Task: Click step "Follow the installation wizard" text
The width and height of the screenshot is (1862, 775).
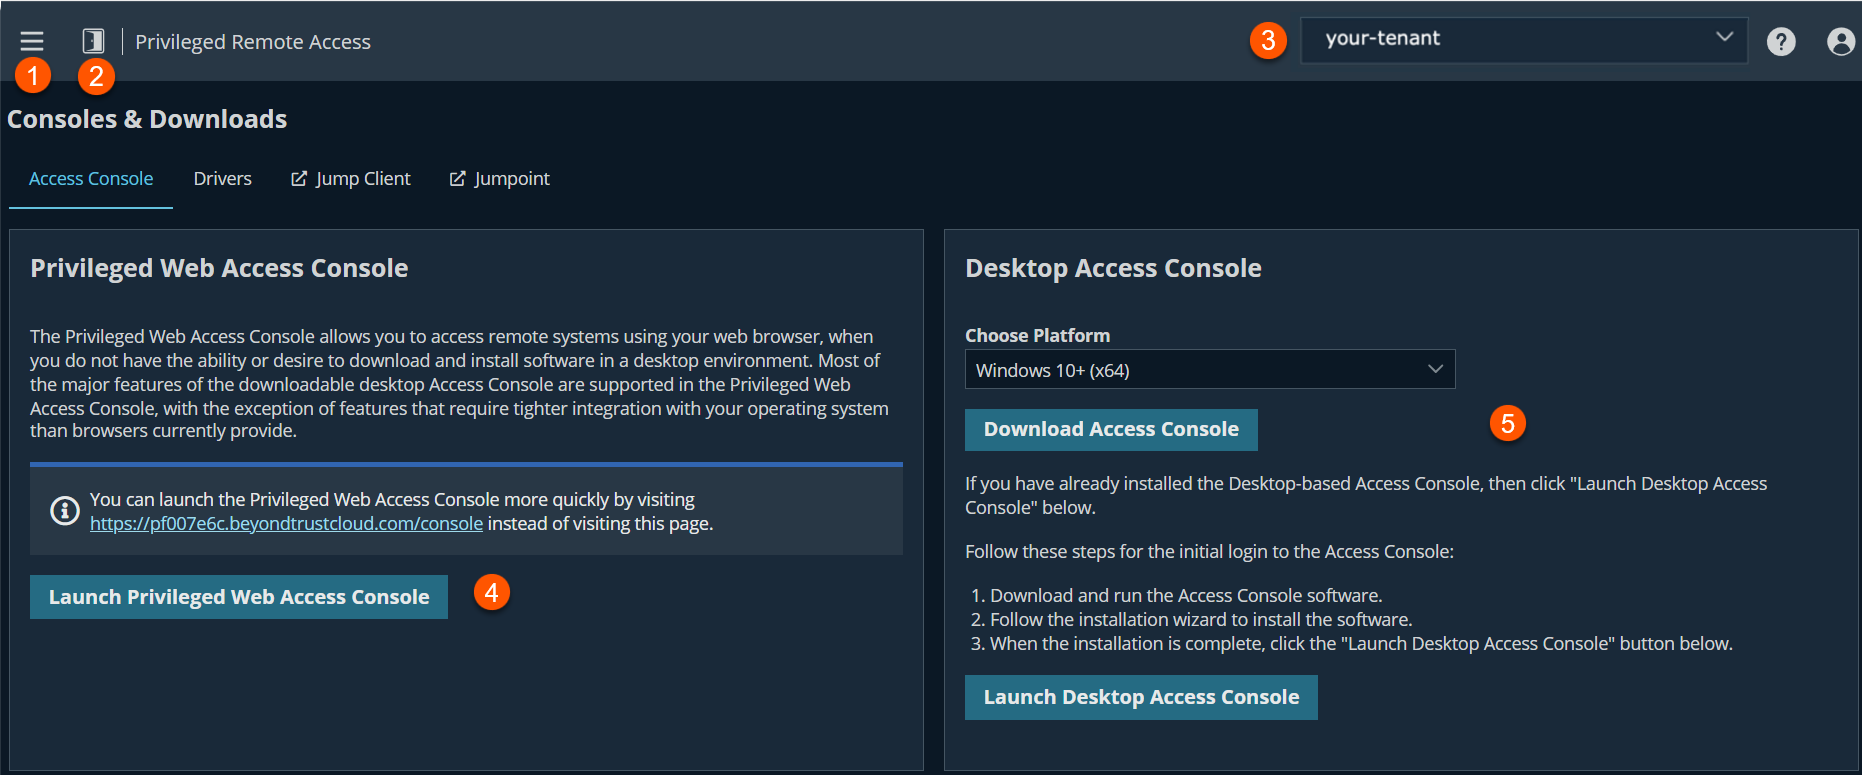Action: pyautogui.click(x=1201, y=619)
